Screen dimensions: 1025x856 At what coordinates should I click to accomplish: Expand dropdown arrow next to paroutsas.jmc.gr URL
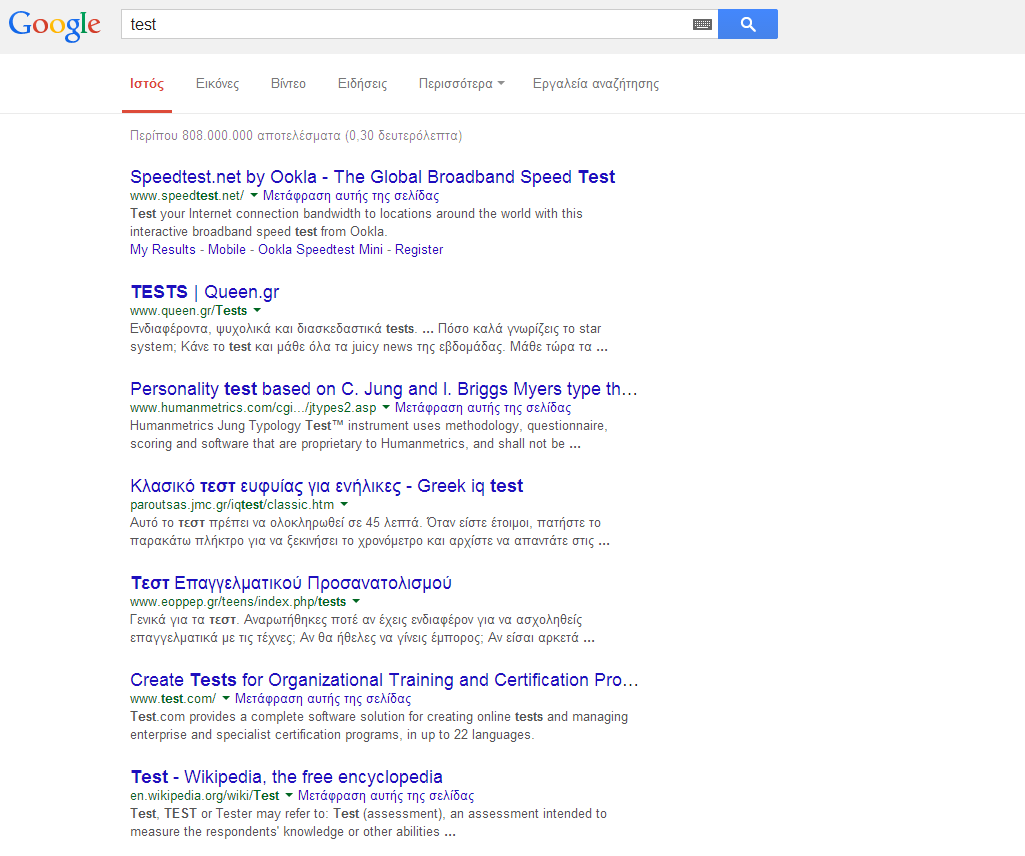(x=344, y=504)
